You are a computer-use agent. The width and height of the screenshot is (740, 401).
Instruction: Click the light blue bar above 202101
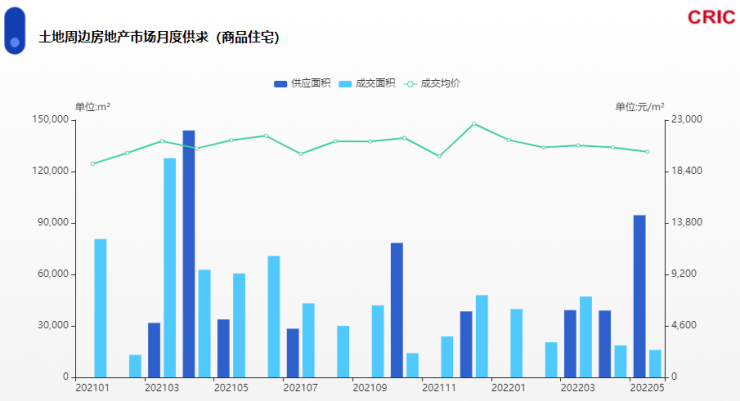[x=101, y=308]
